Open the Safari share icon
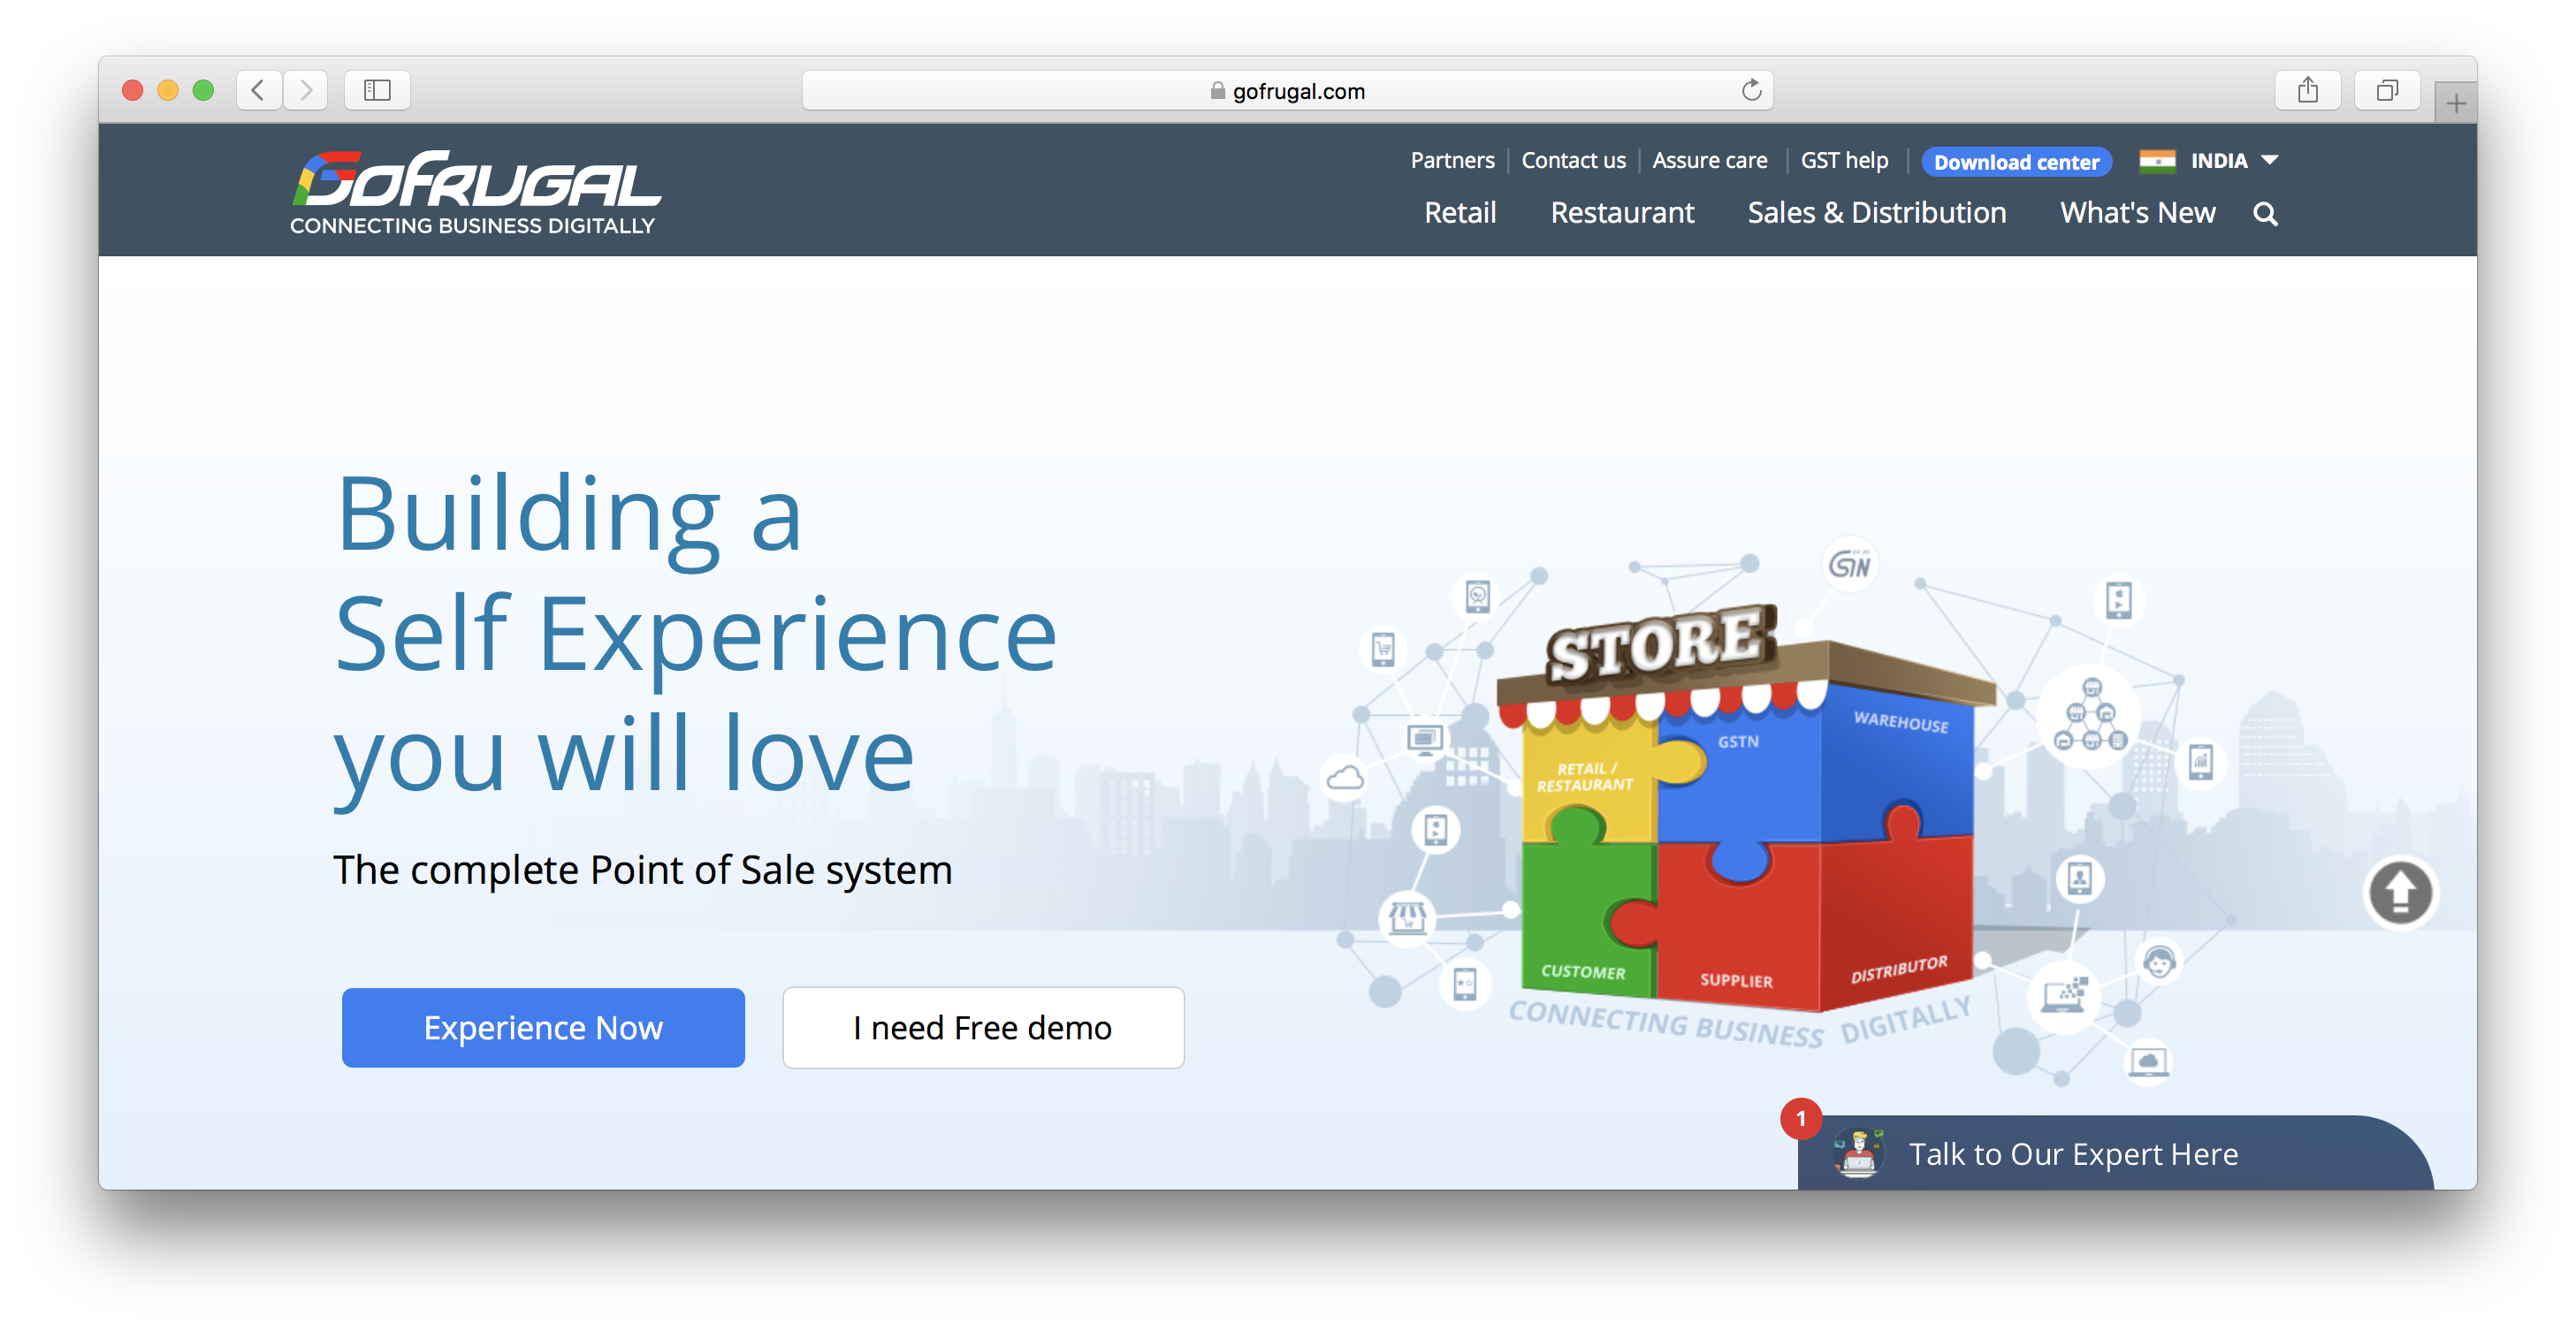 2307,90
